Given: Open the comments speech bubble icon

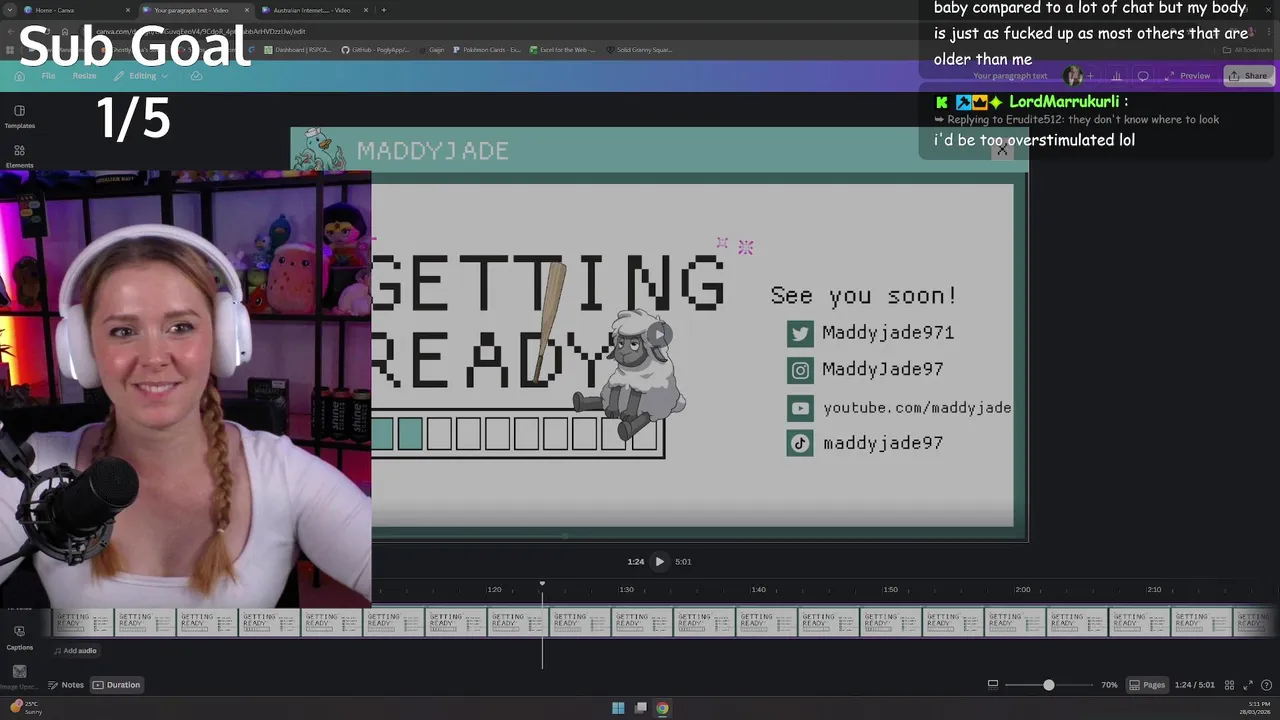Looking at the screenshot, I should (1143, 76).
